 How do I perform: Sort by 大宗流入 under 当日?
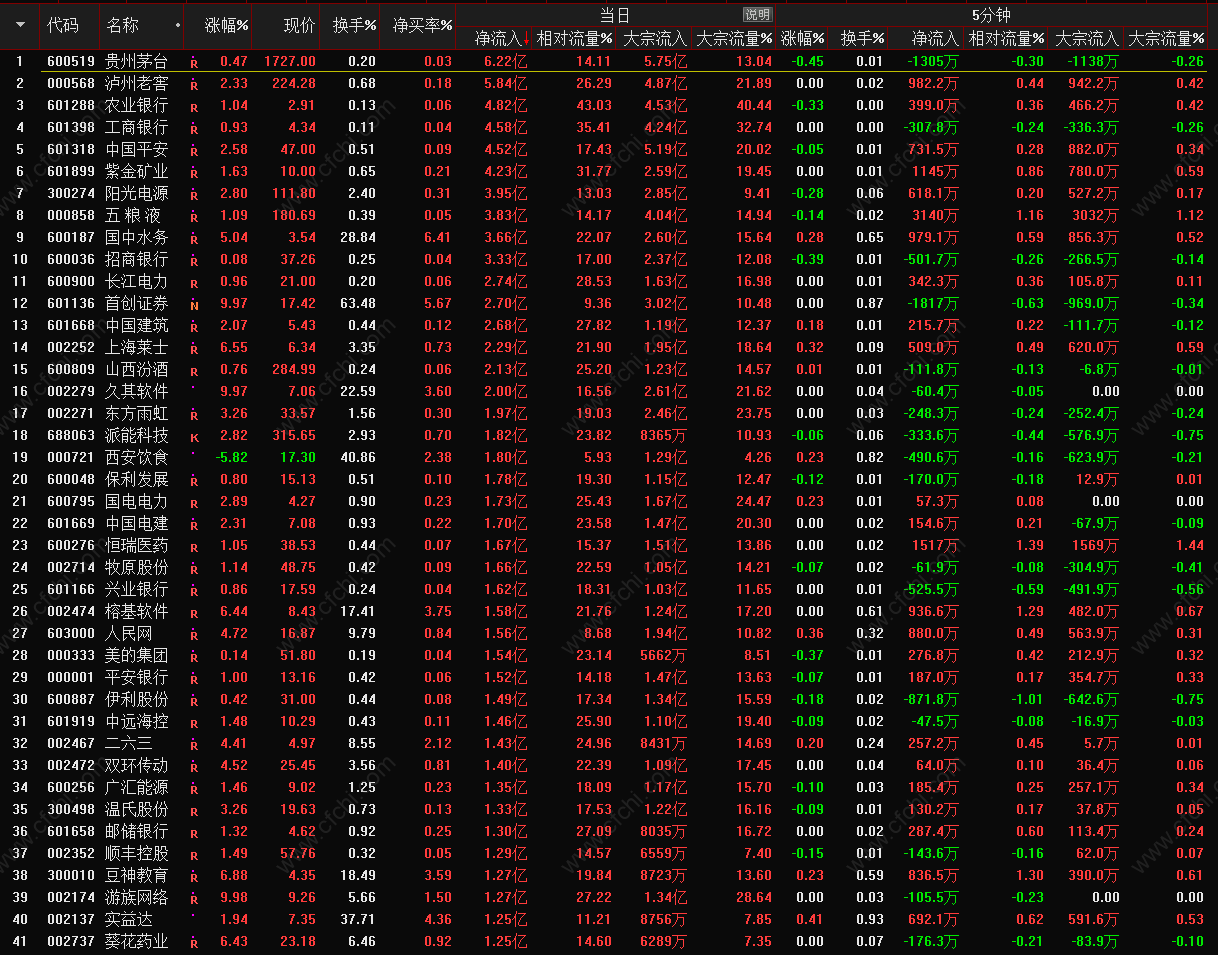click(x=655, y=39)
